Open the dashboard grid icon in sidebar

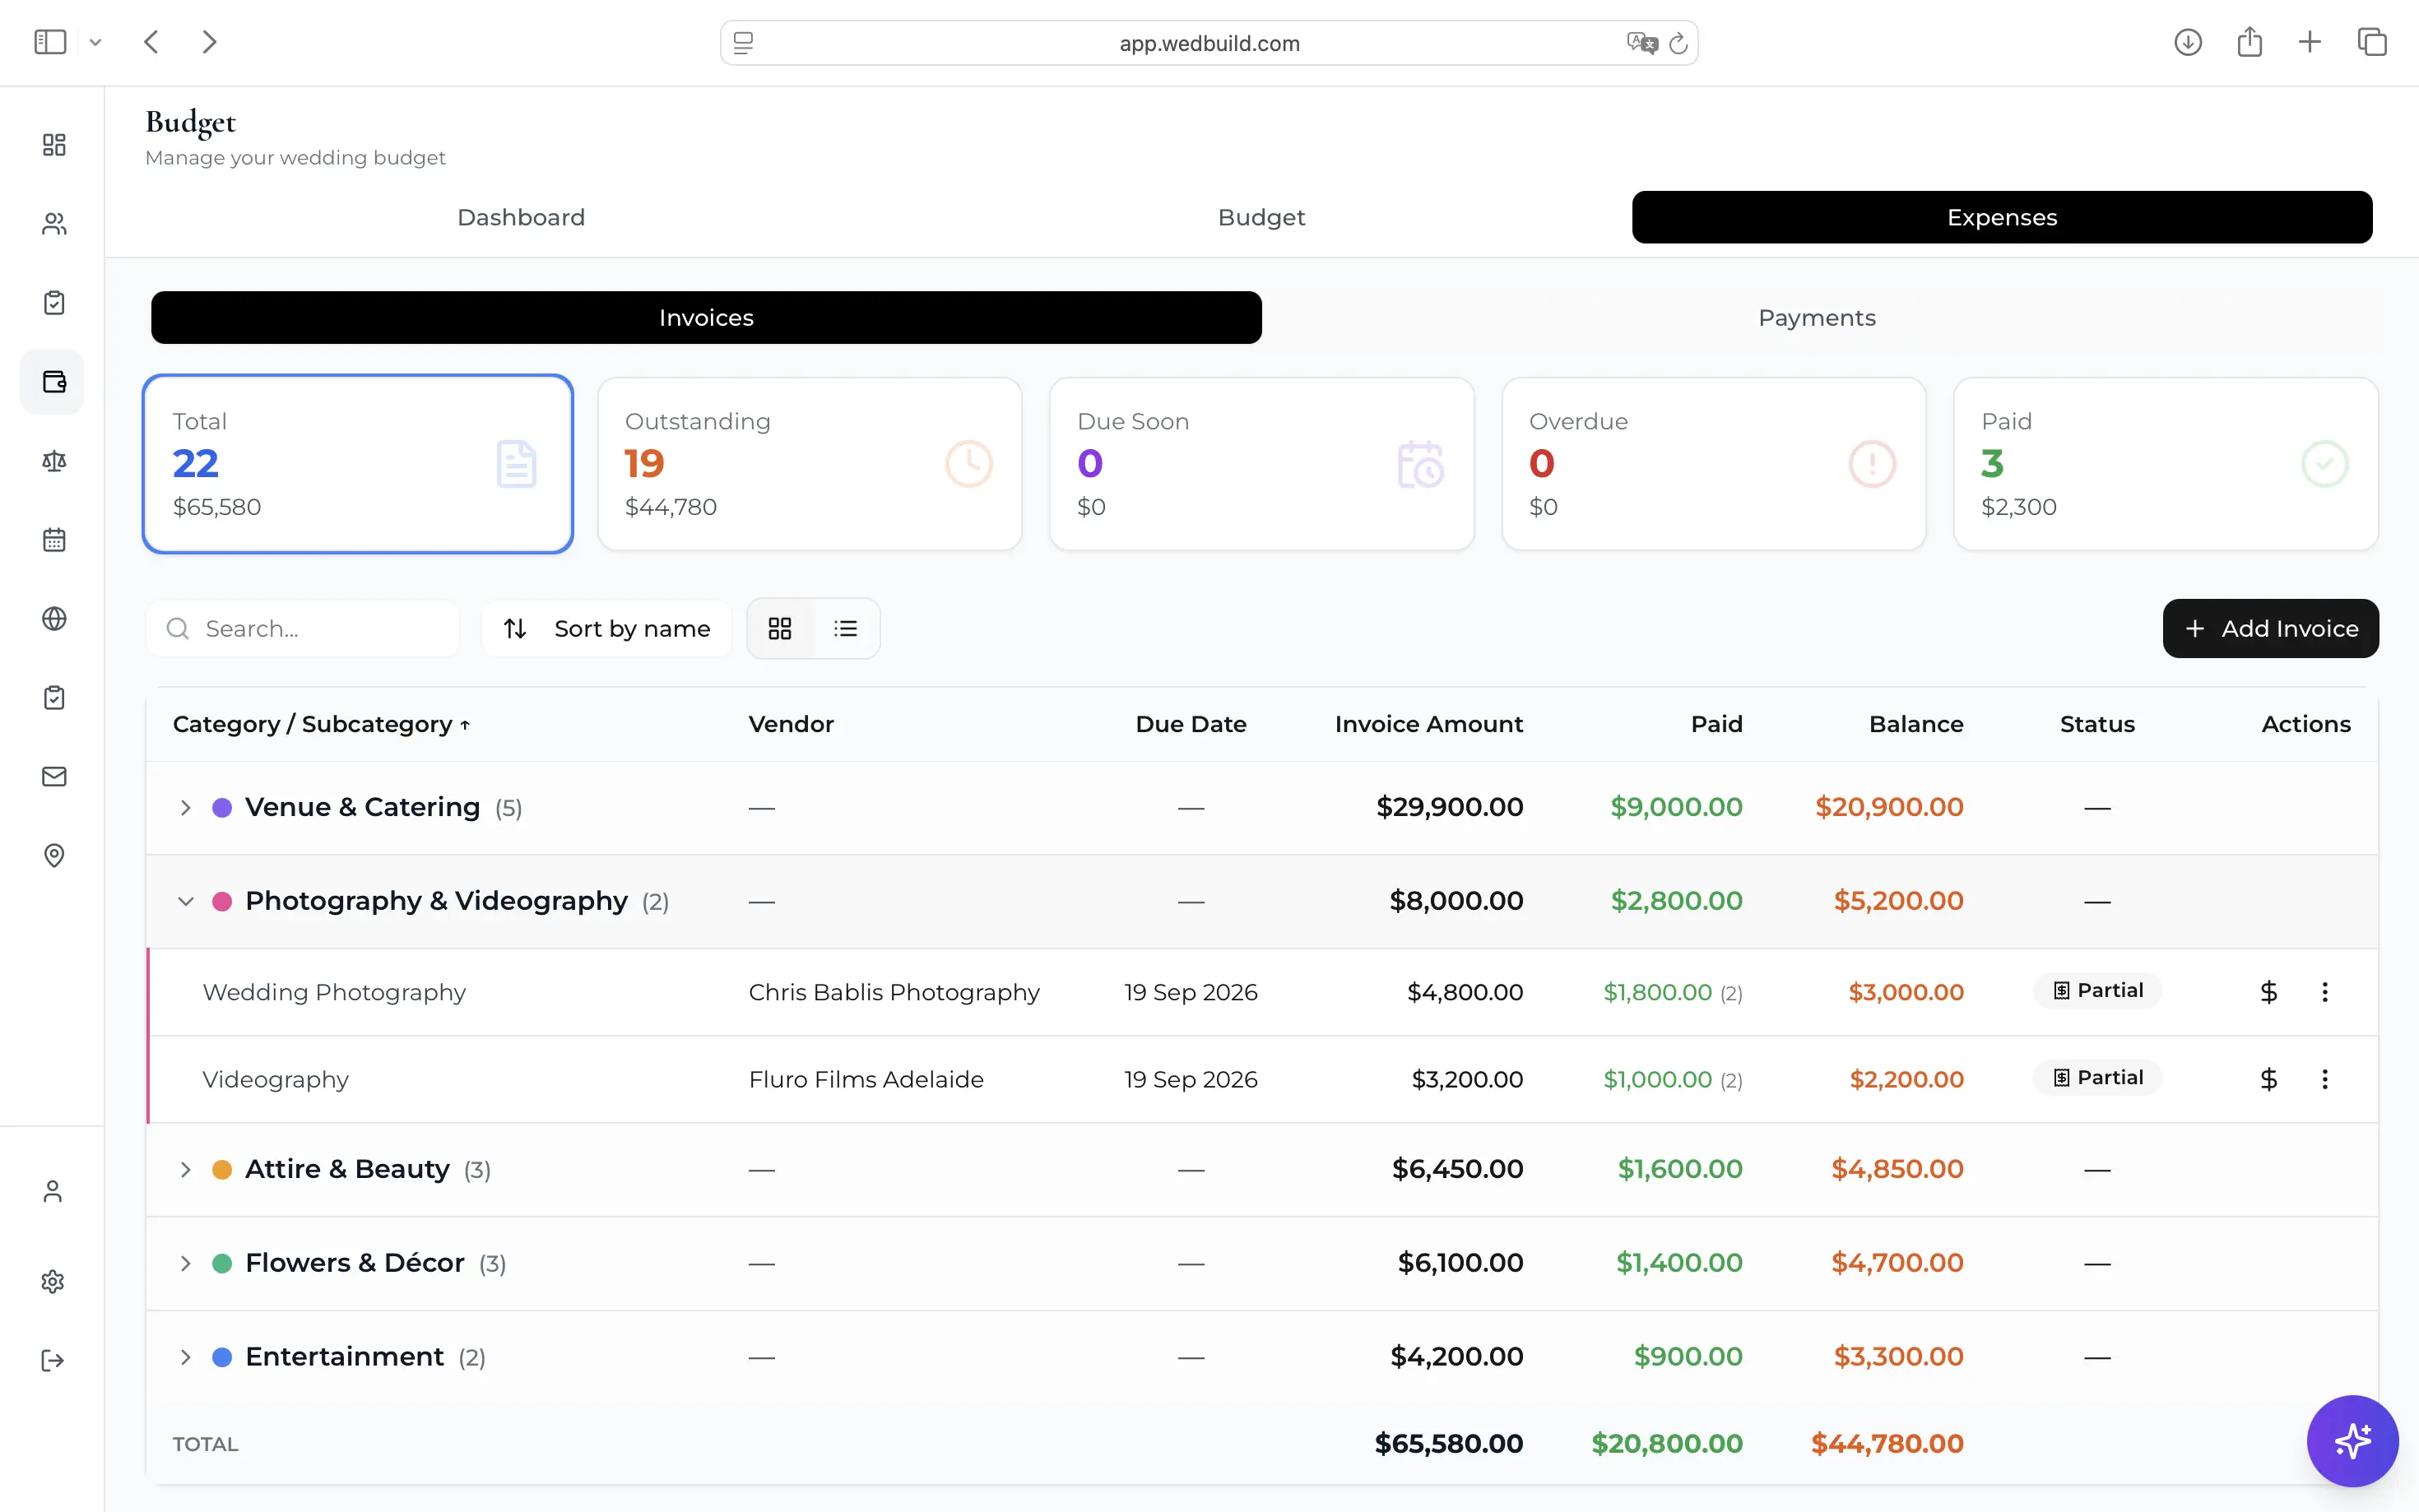tap(54, 145)
